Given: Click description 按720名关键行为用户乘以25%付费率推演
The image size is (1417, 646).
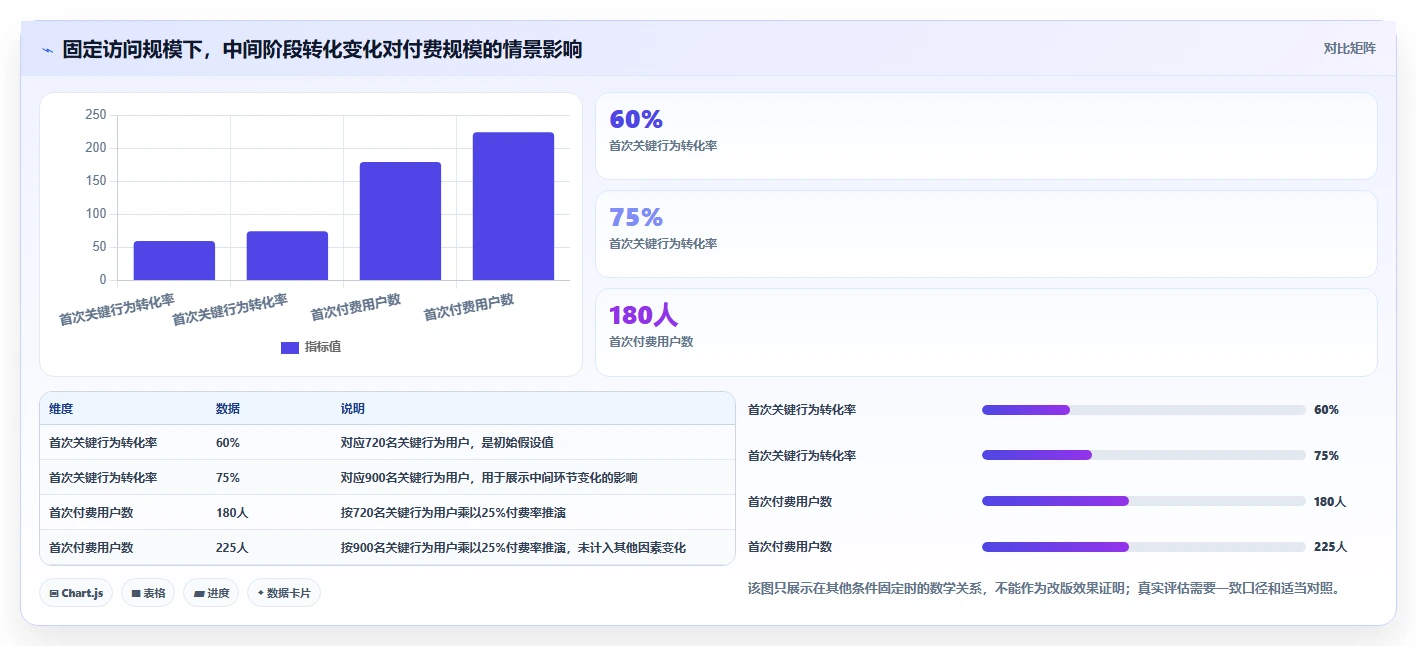Looking at the screenshot, I should pyautogui.click(x=453, y=512).
